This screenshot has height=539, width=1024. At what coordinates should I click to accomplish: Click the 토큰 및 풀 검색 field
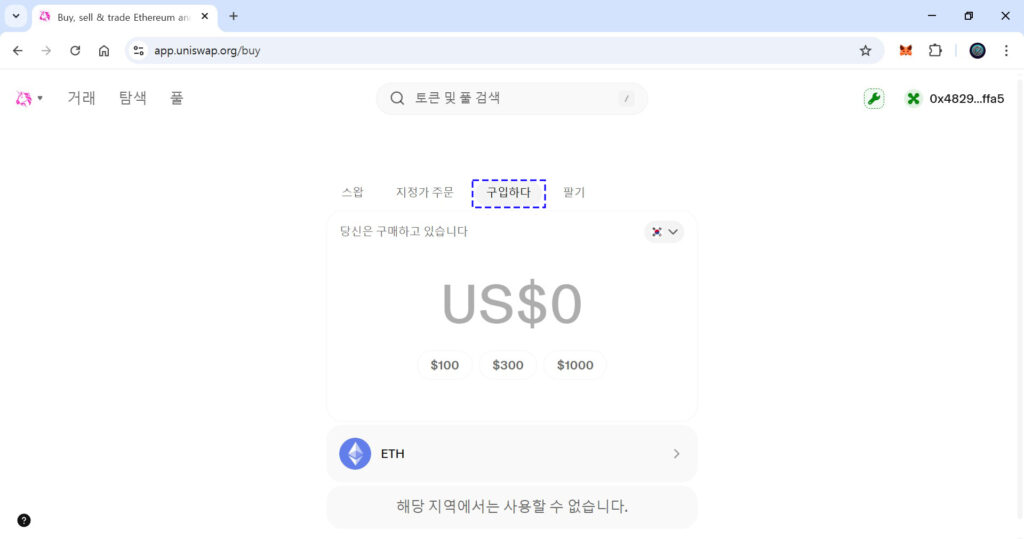(512, 98)
